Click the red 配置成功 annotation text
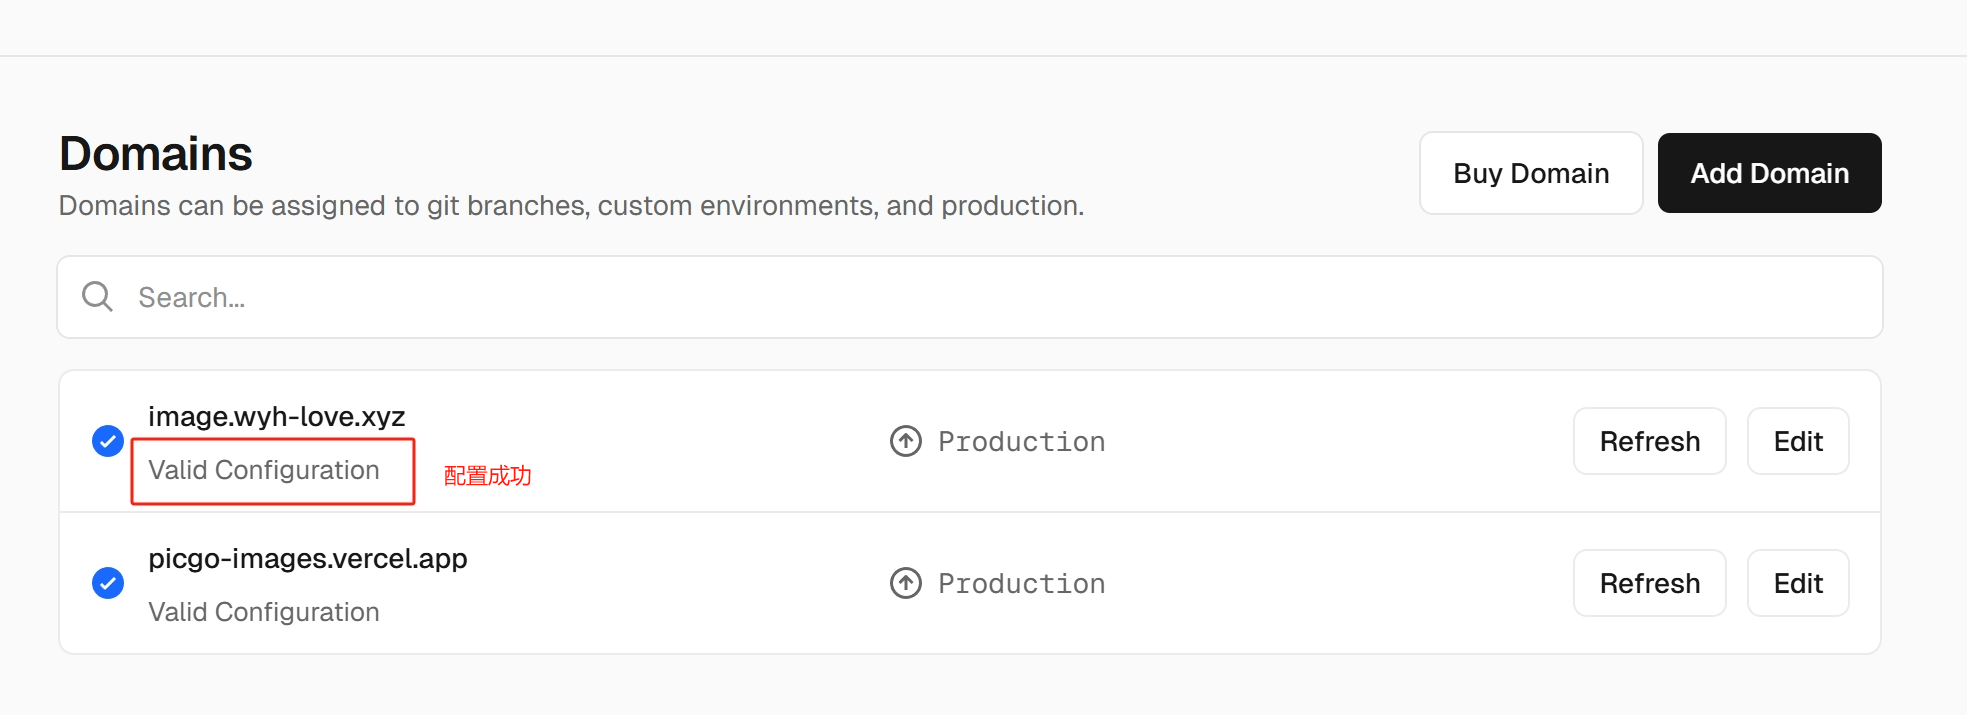 [487, 476]
